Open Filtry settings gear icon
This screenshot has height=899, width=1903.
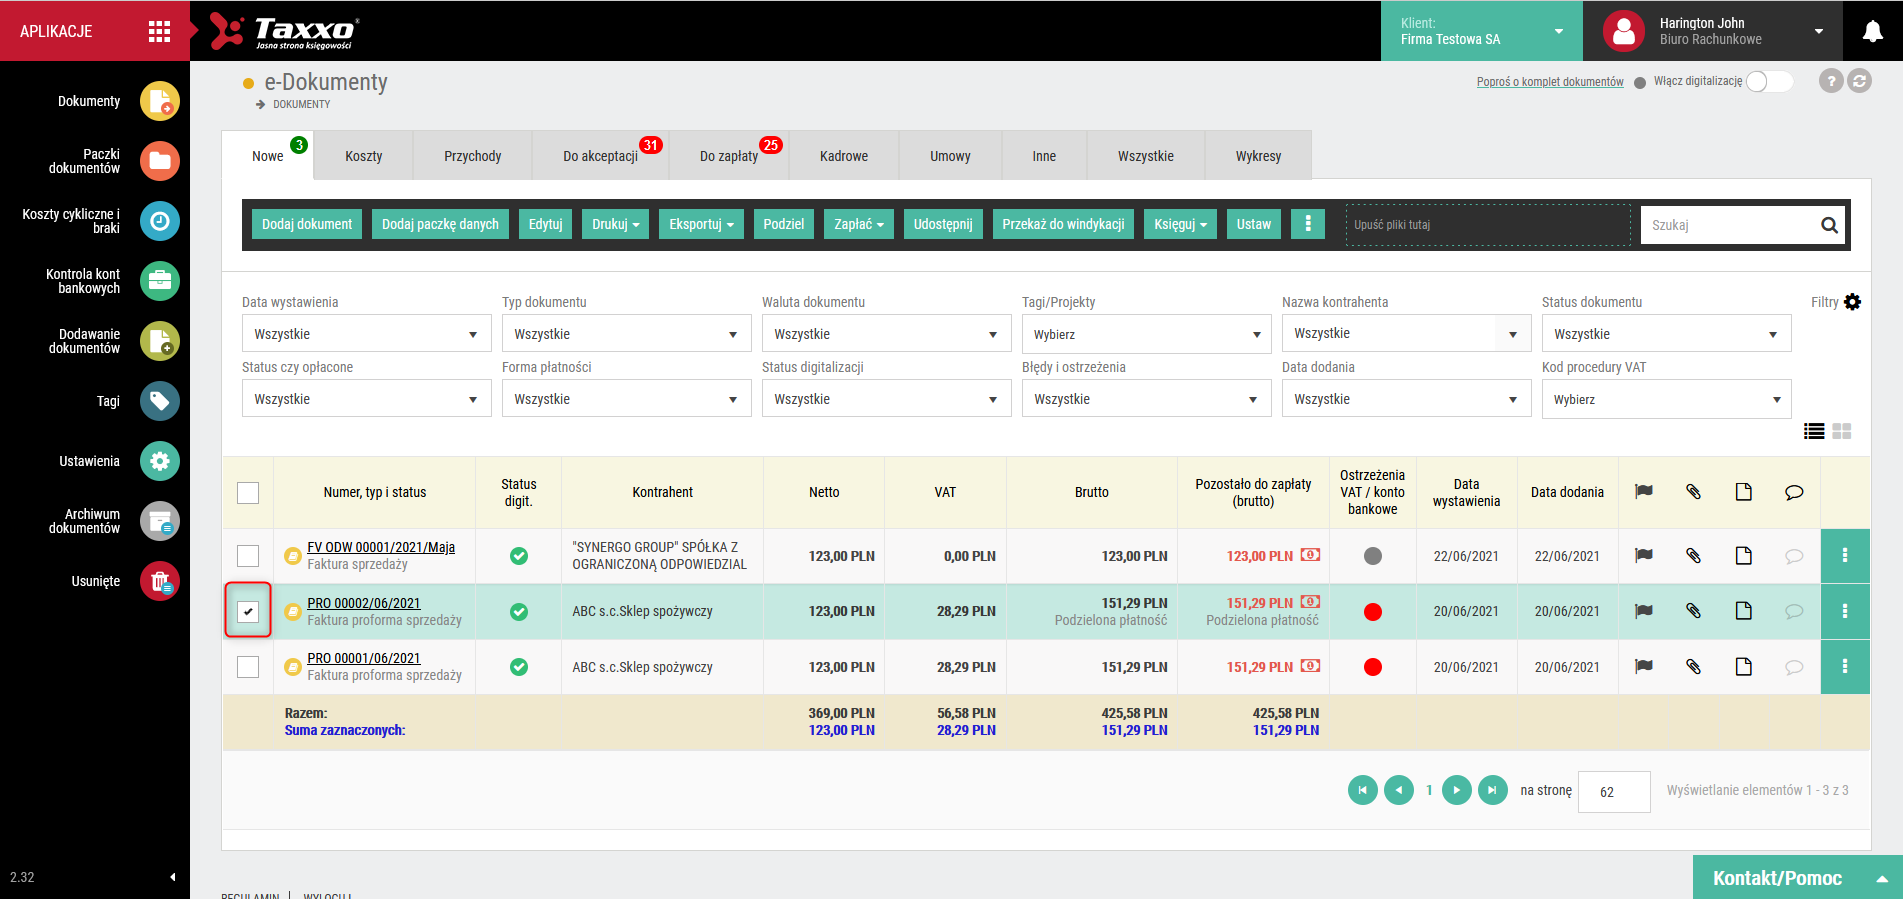click(x=1852, y=302)
